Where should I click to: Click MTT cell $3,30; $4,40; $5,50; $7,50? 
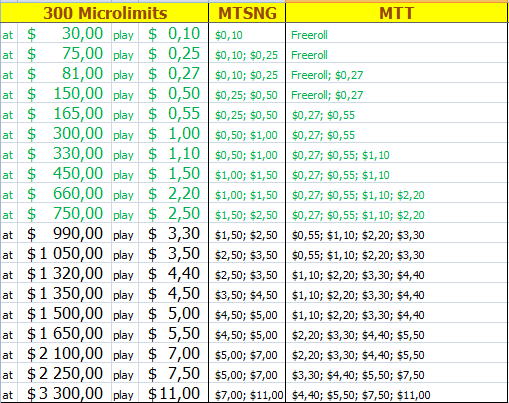tap(396, 373)
